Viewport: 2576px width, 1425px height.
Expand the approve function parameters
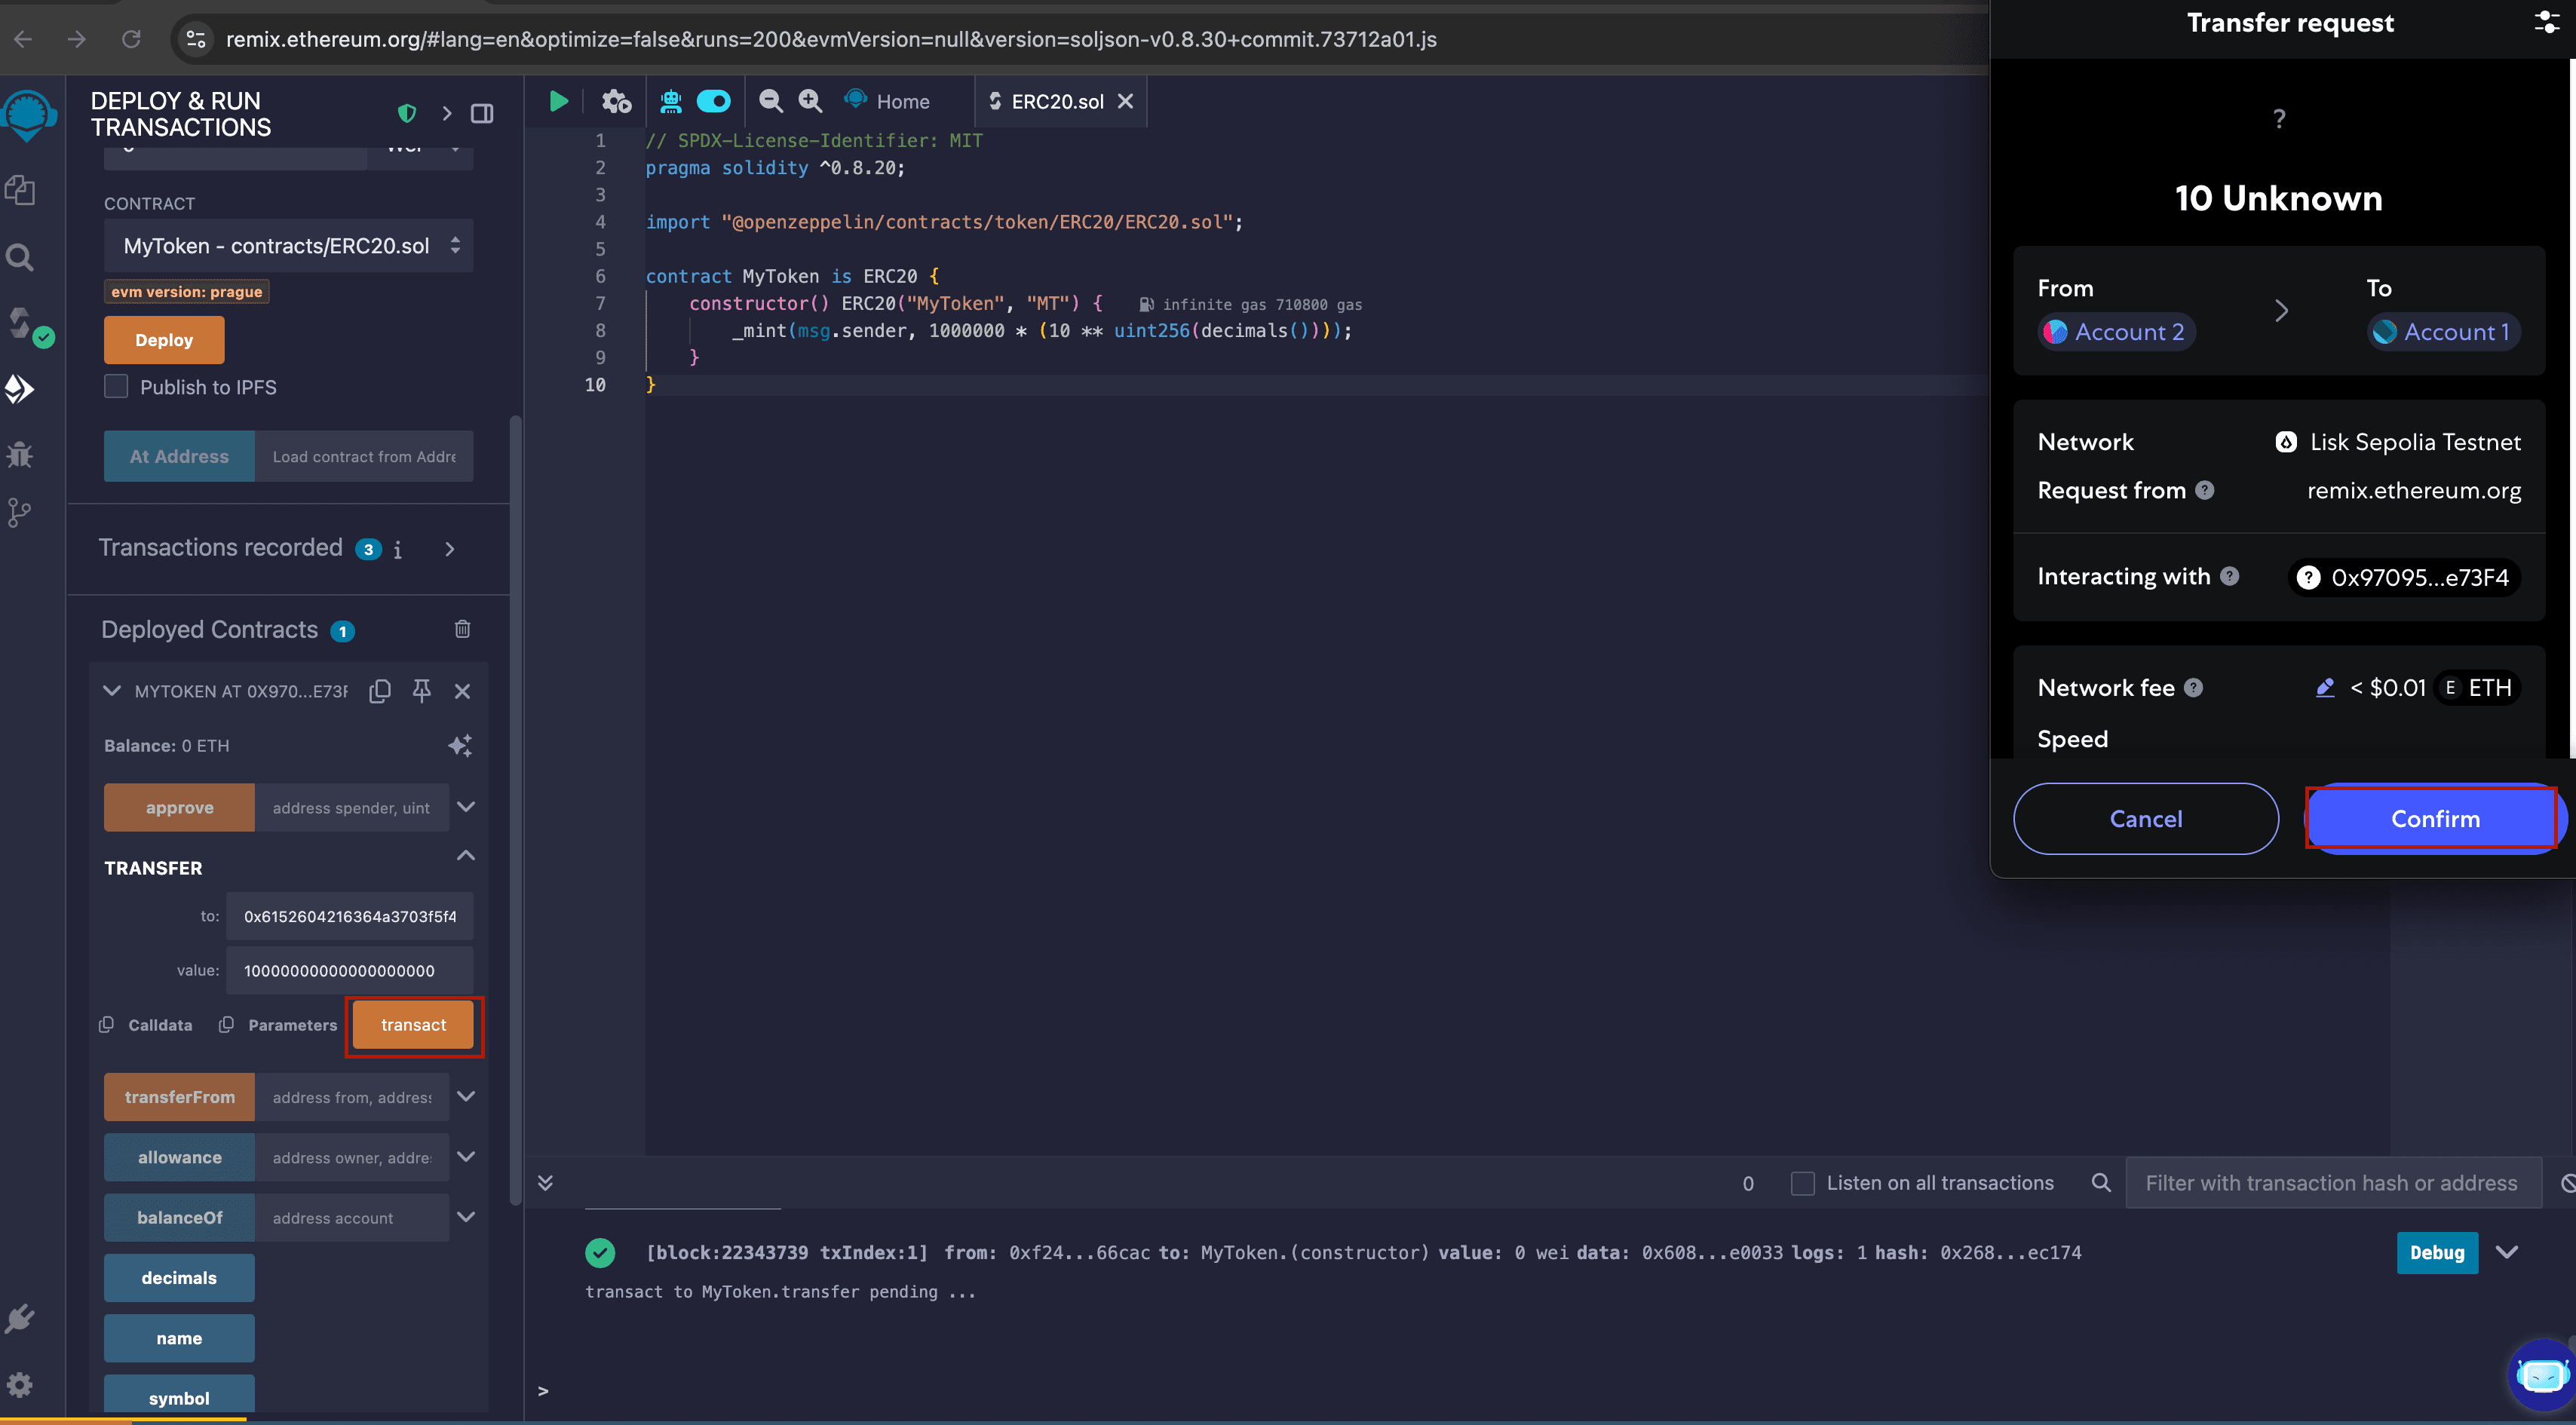tap(466, 807)
